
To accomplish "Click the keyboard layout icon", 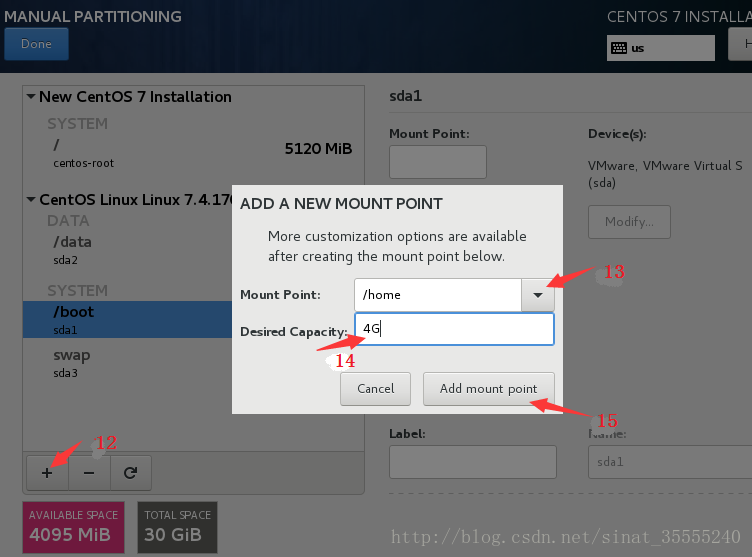I will click(x=619, y=48).
